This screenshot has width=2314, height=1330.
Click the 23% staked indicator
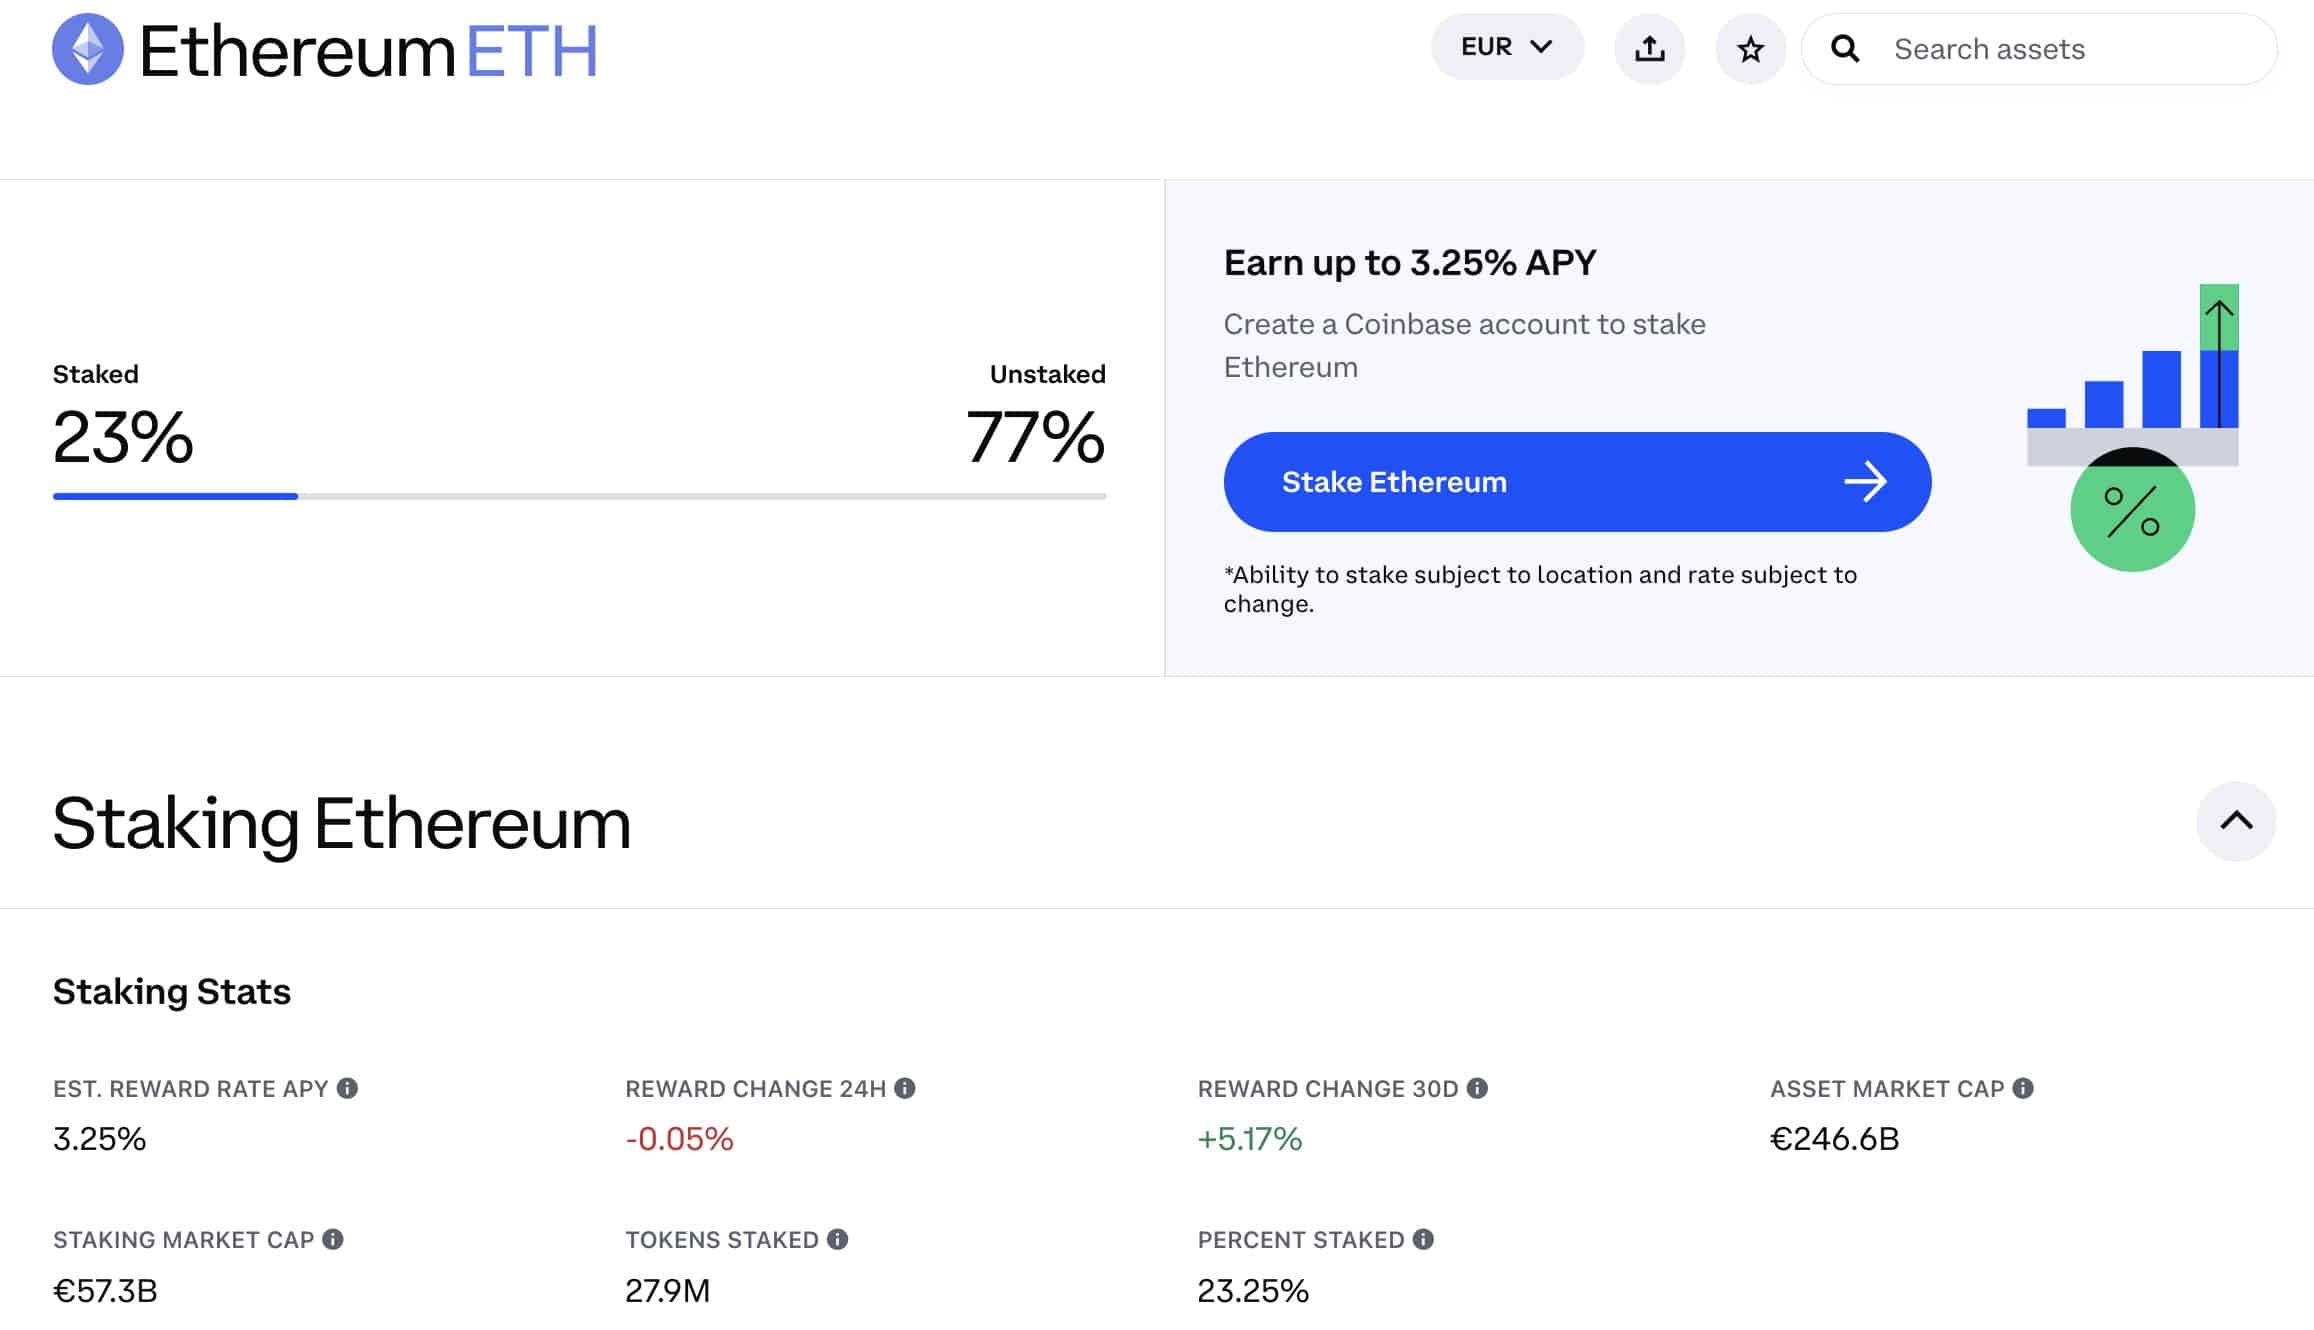[x=121, y=437]
